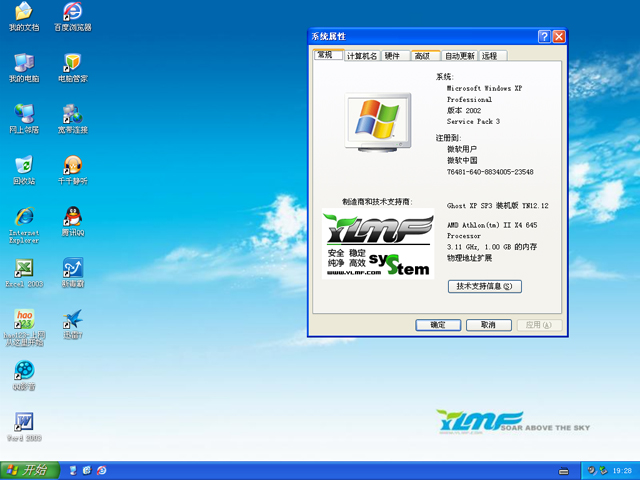Click the 取消 button
Screen dimensions: 640x480
[489, 325]
